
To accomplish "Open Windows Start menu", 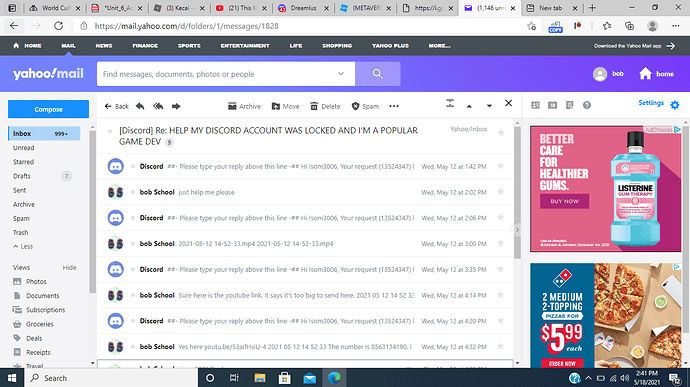I will point(12,378).
